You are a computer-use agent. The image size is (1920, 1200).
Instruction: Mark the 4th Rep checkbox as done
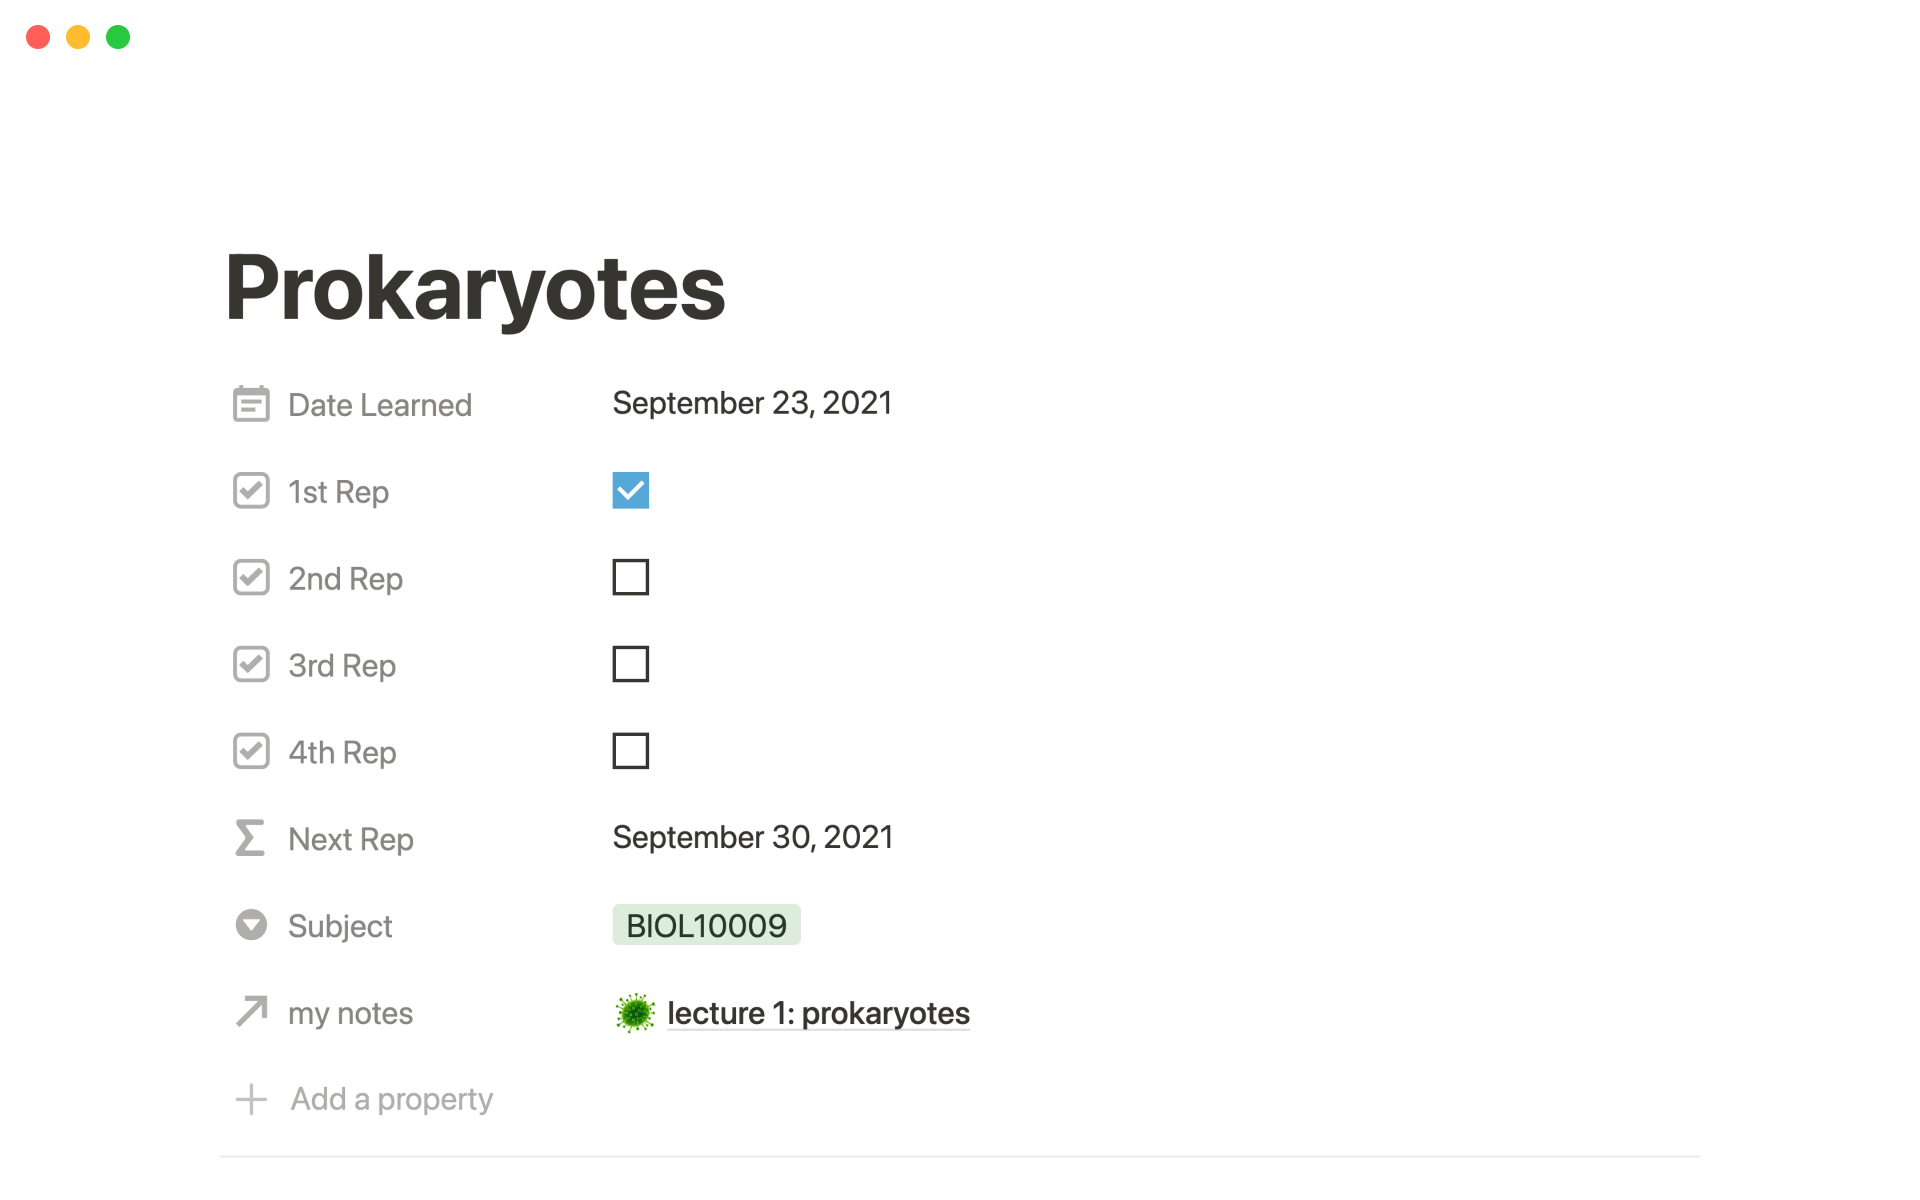click(x=631, y=751)
